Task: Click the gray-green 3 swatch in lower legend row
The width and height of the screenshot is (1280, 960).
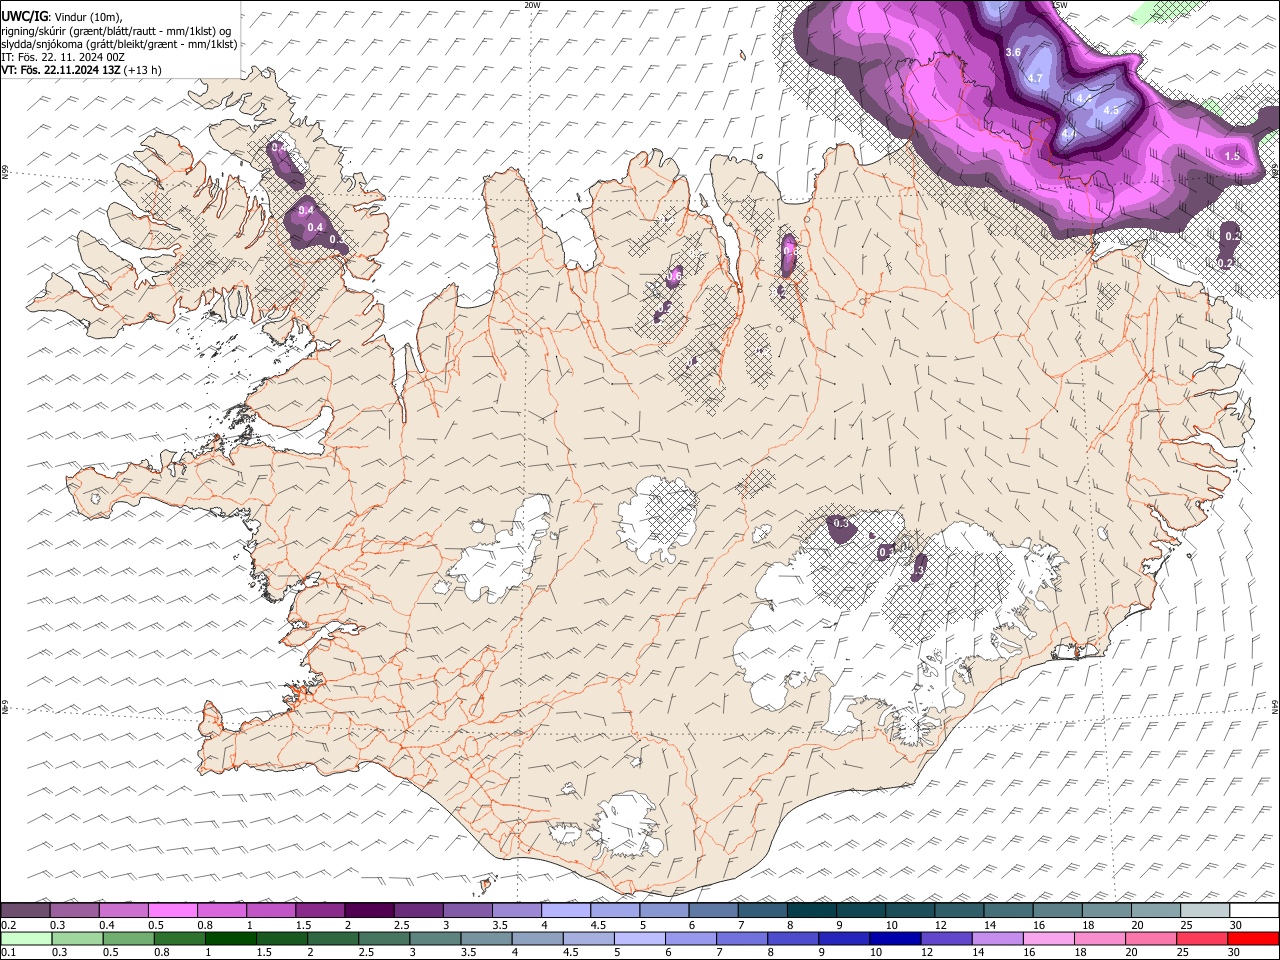Action: 435,938
